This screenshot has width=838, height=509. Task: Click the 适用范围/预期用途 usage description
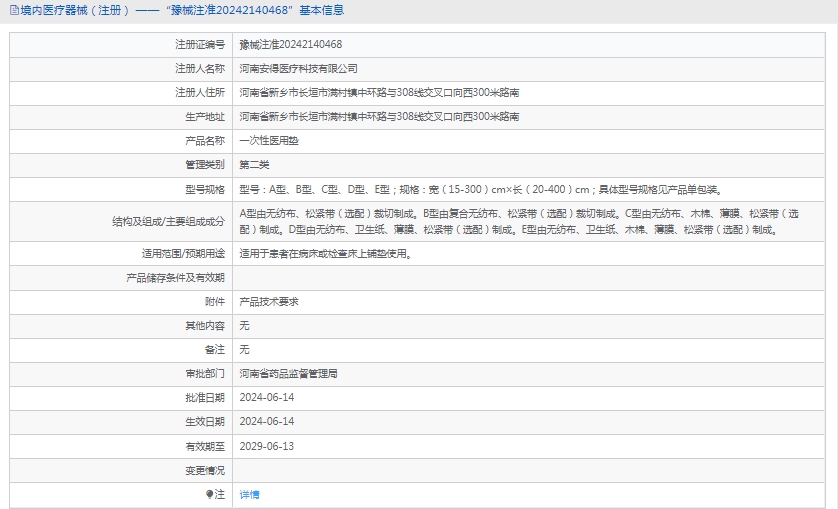point(325,253)
